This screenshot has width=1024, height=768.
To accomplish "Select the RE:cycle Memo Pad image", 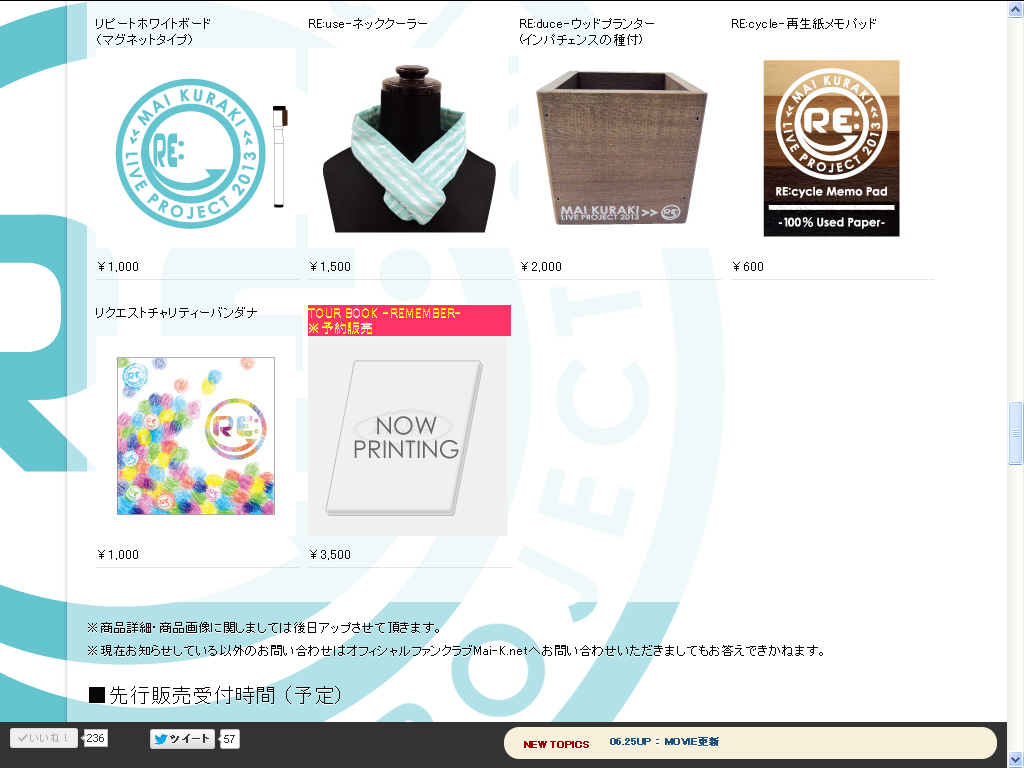I will 831,148.
